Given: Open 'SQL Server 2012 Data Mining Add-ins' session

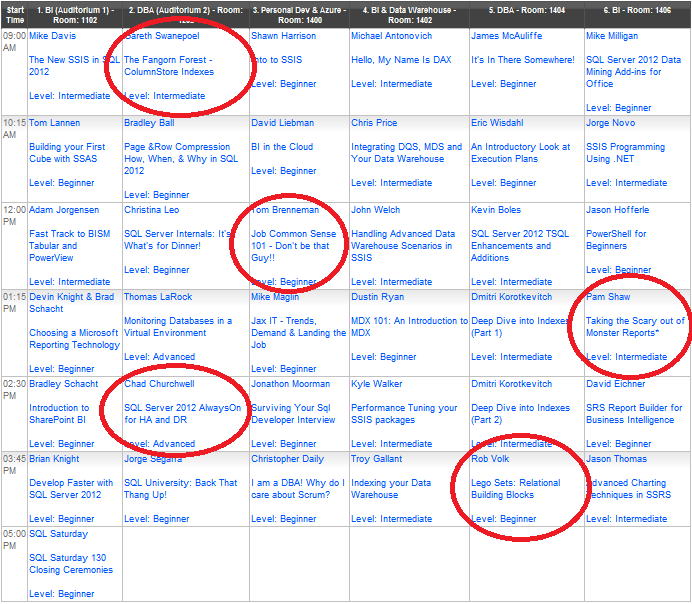Looking at the screenshot, I should click(x=633, y=71).
